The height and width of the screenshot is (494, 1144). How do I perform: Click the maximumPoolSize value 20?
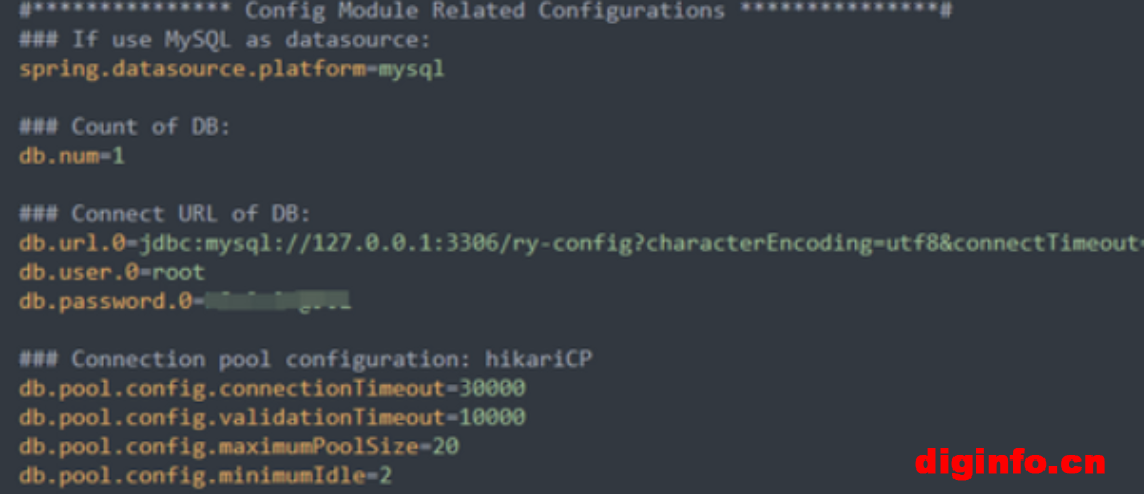pos(445,447)
